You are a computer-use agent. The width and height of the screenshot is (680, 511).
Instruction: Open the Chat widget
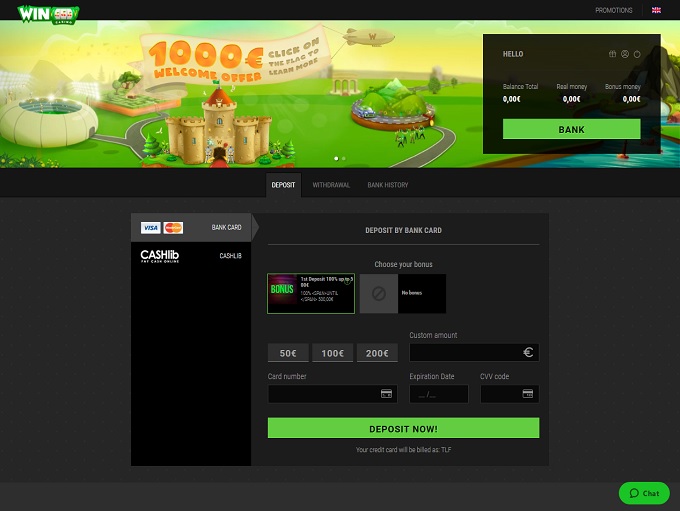pos(644,493)
